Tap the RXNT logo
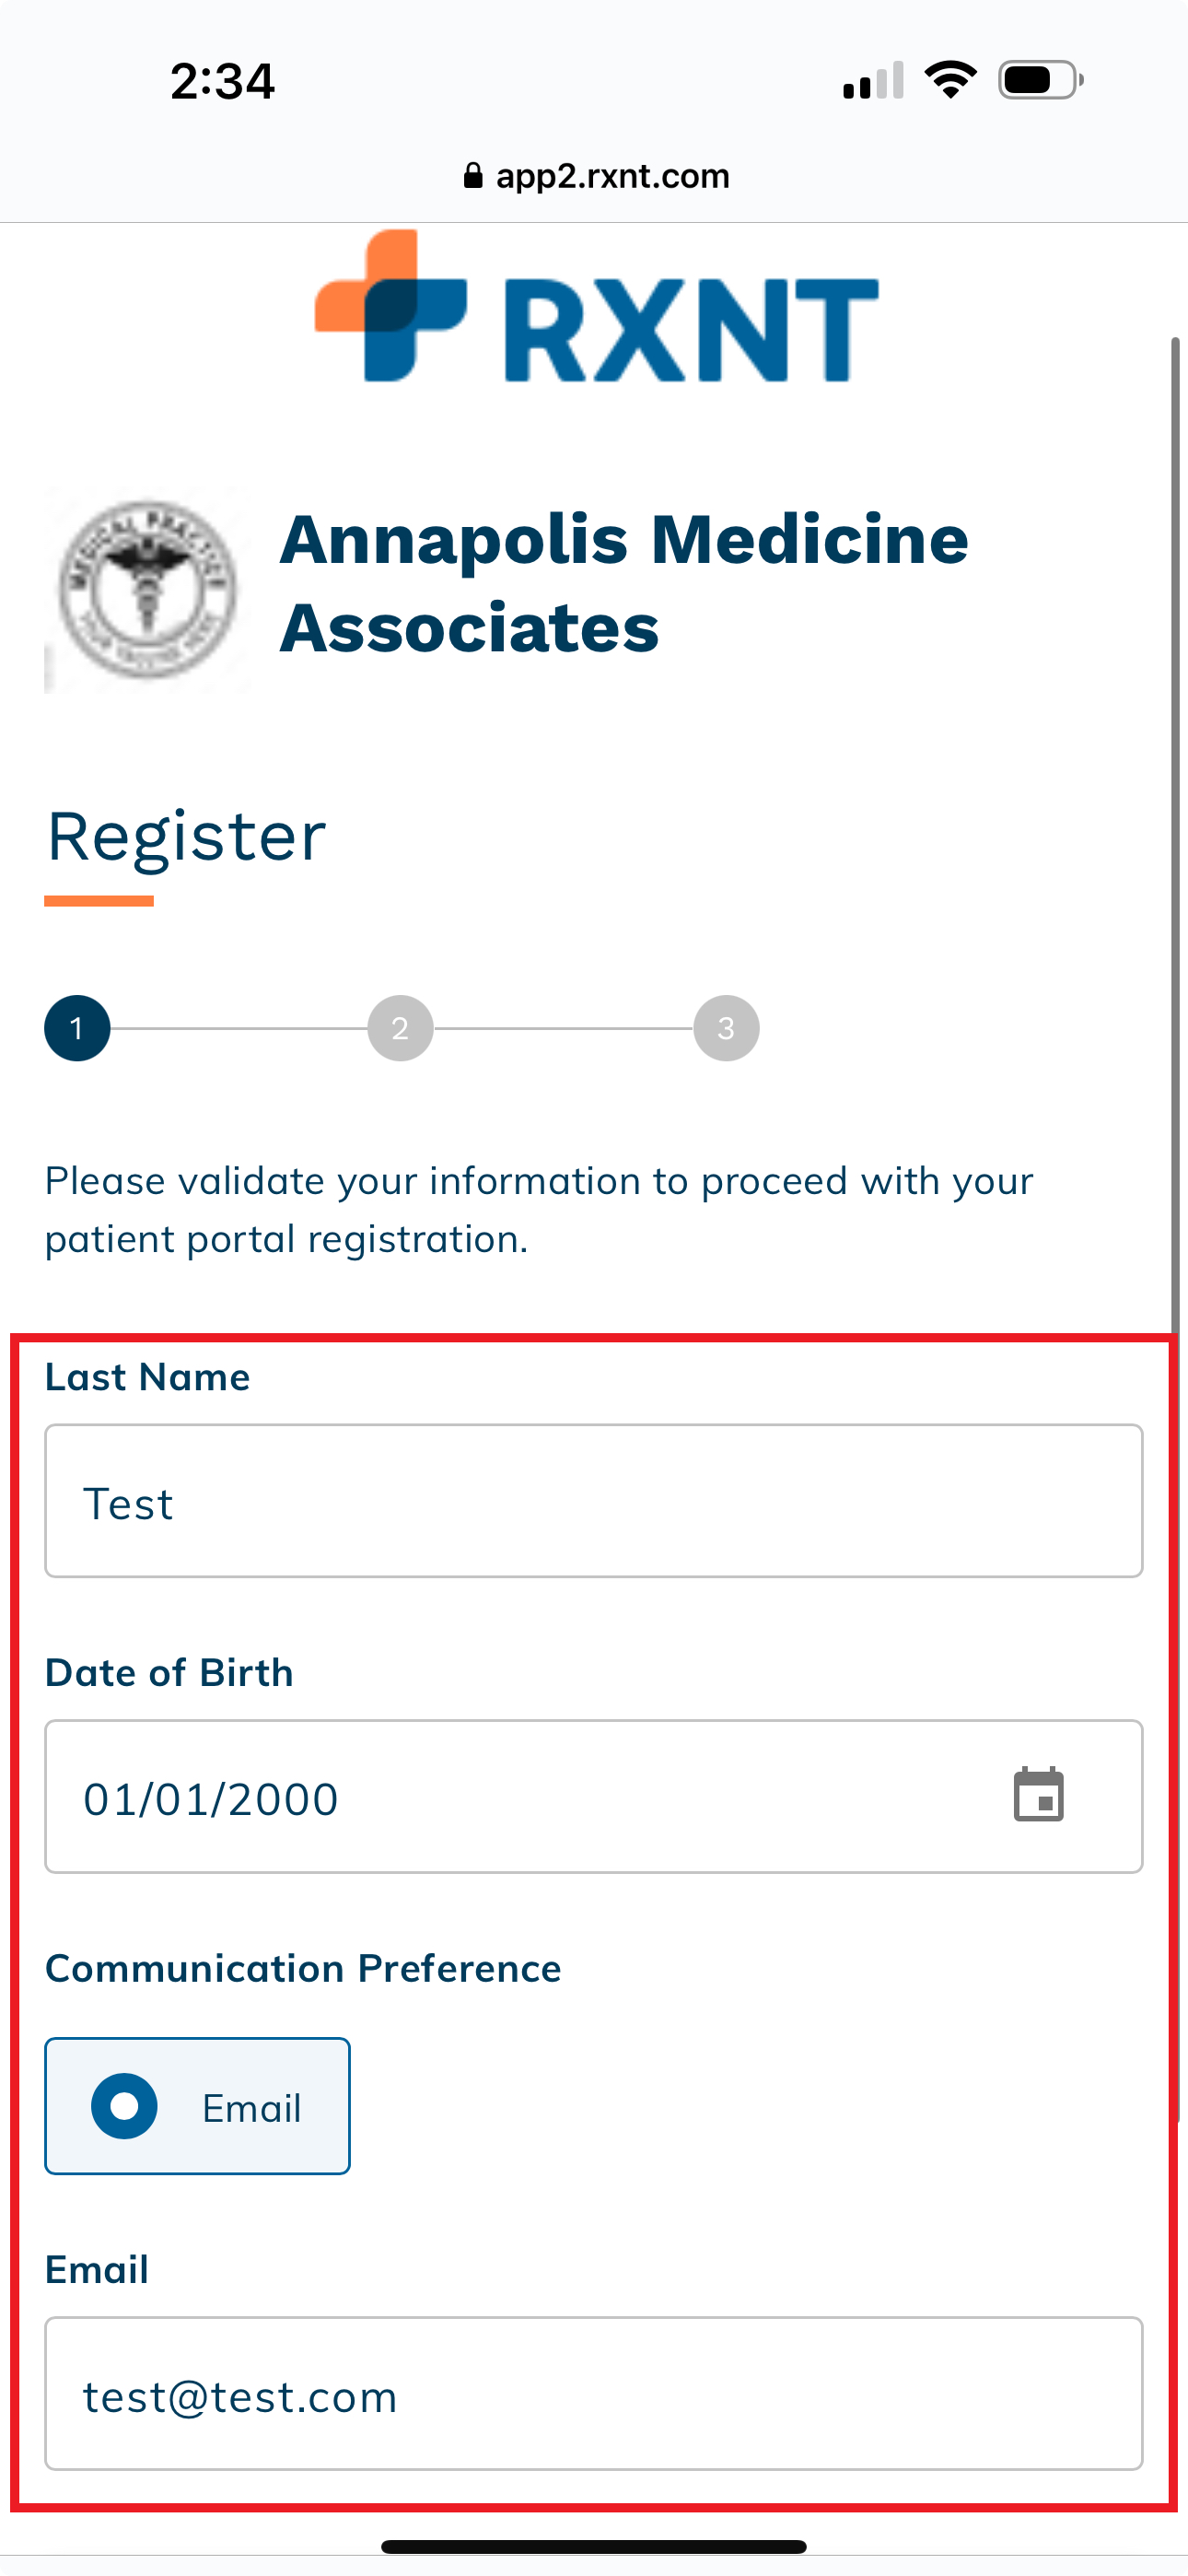The image size is (1188, 2576). (596, 308)
